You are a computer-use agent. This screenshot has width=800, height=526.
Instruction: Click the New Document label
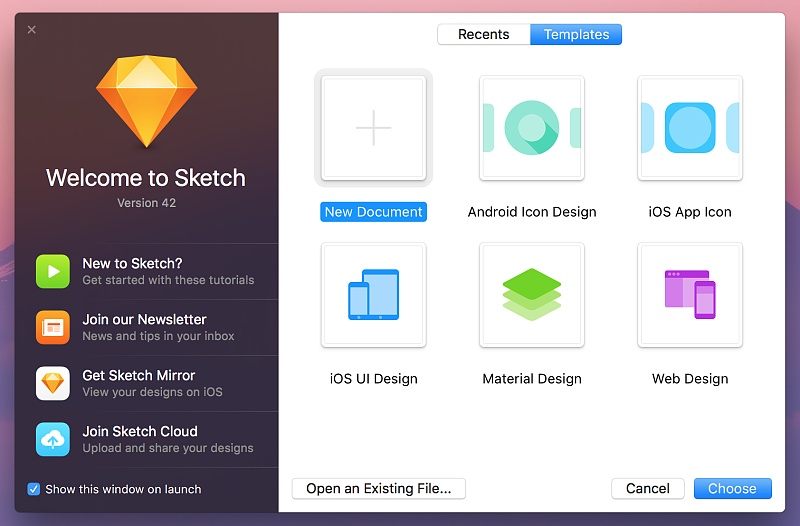pyautogui.click(x=373, y=212)
